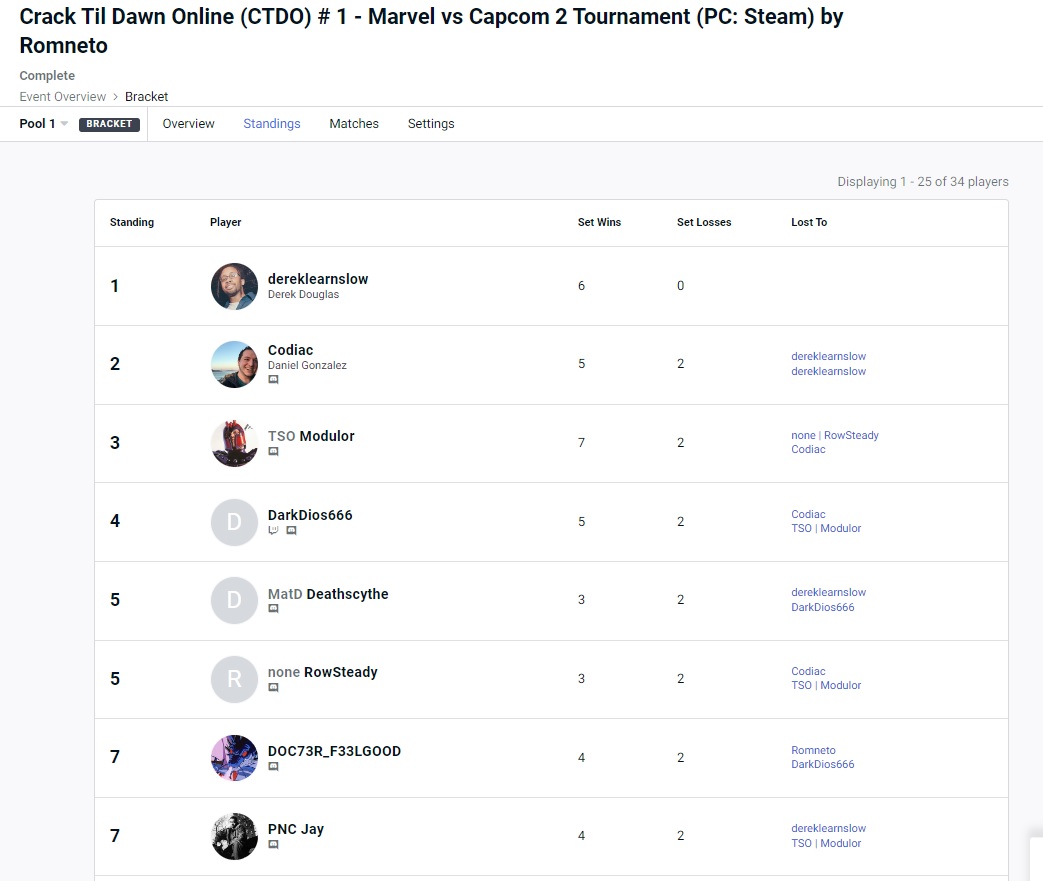Open DOC73R_F33LGOOD's avatar image

coord(234,757)
